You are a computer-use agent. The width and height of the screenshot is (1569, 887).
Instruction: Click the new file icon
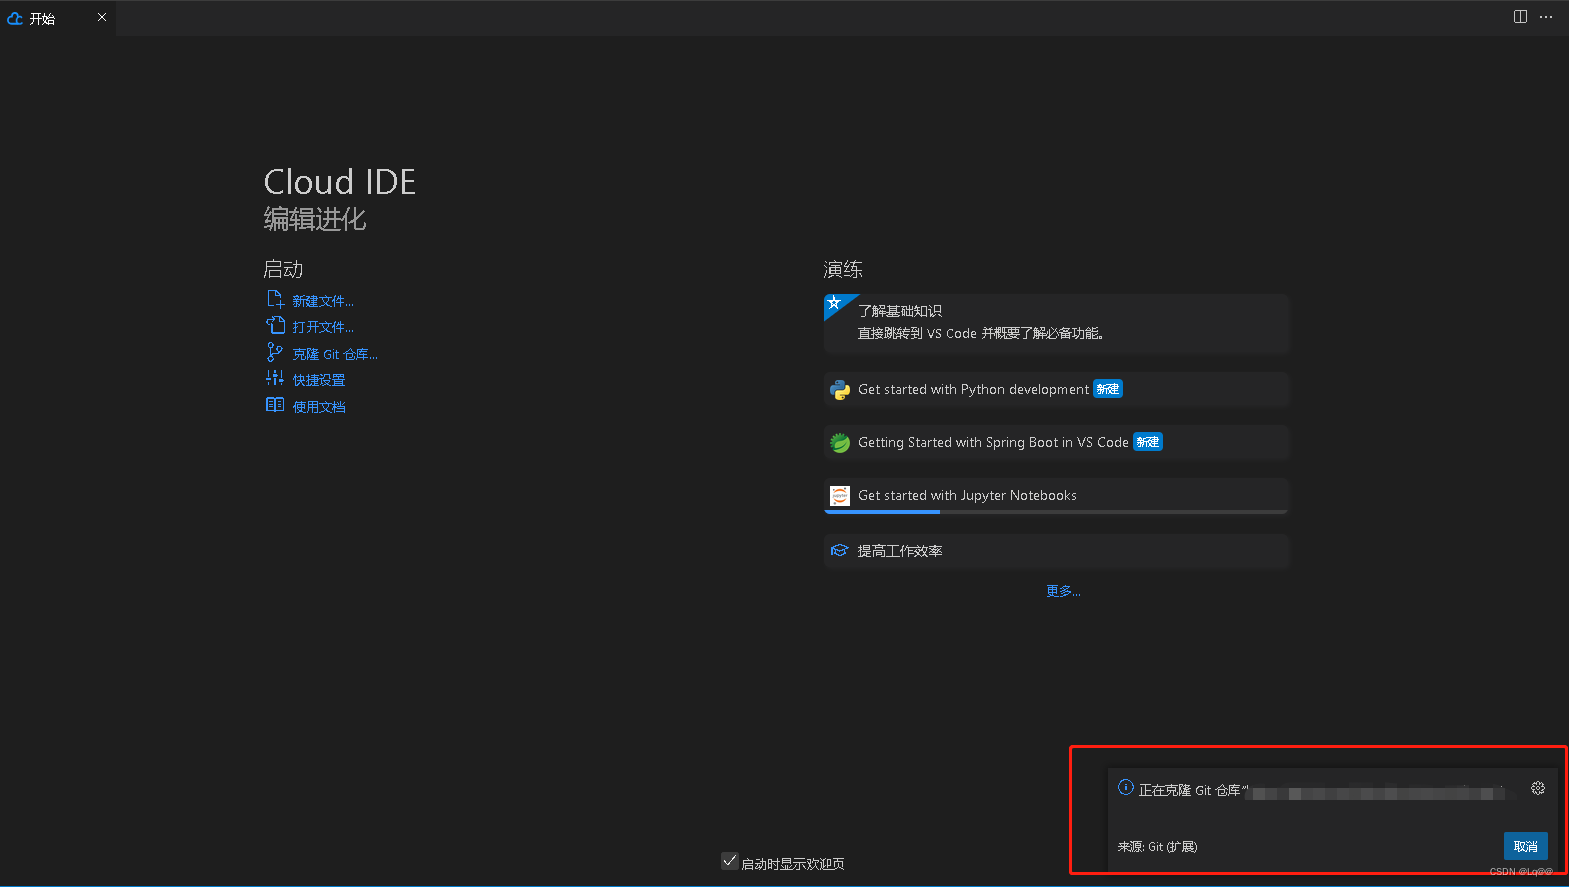tap(275, 300)
